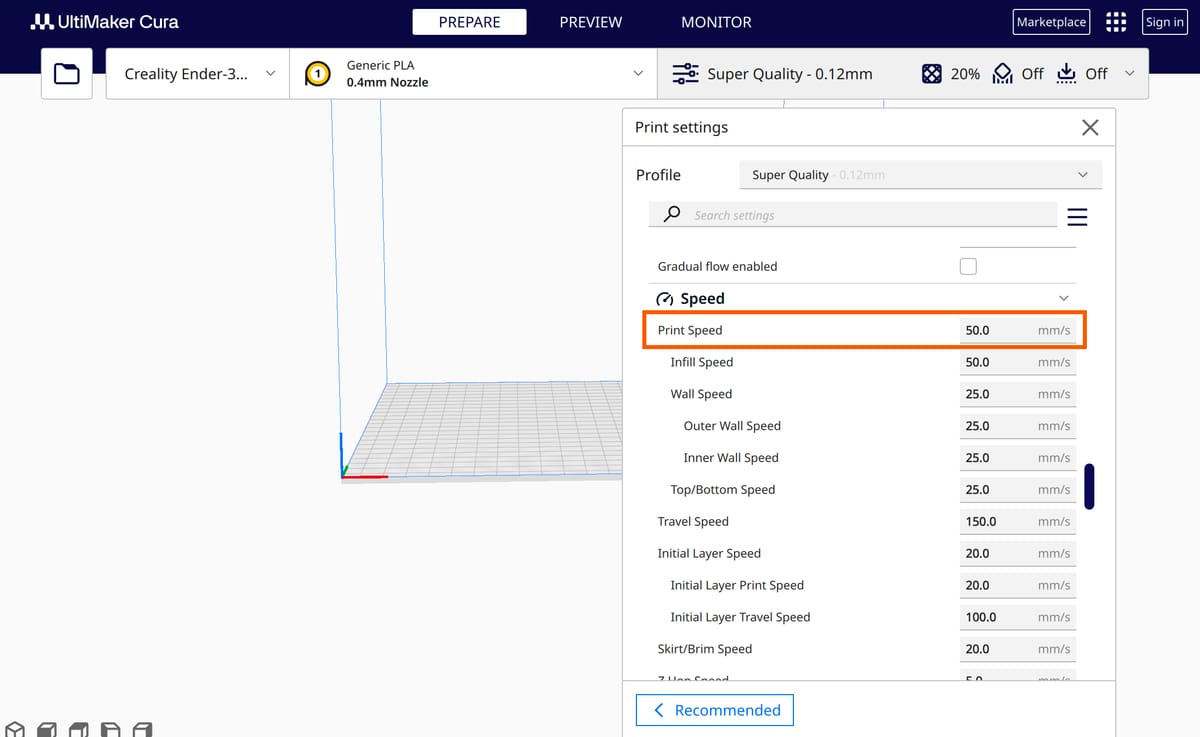Open the Super Quality profile dropdown
The height and width of the screenshot is (737, 1200).
920,175
